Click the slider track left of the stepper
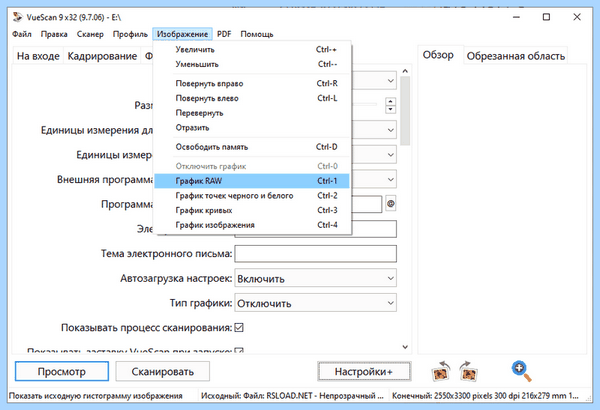Viewport: 600px width, 410px height. (365, 104)
